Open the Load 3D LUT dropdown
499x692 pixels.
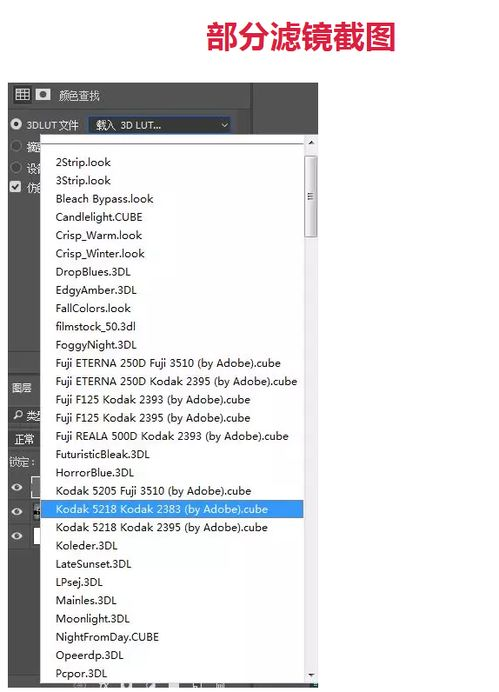(159, 125)
